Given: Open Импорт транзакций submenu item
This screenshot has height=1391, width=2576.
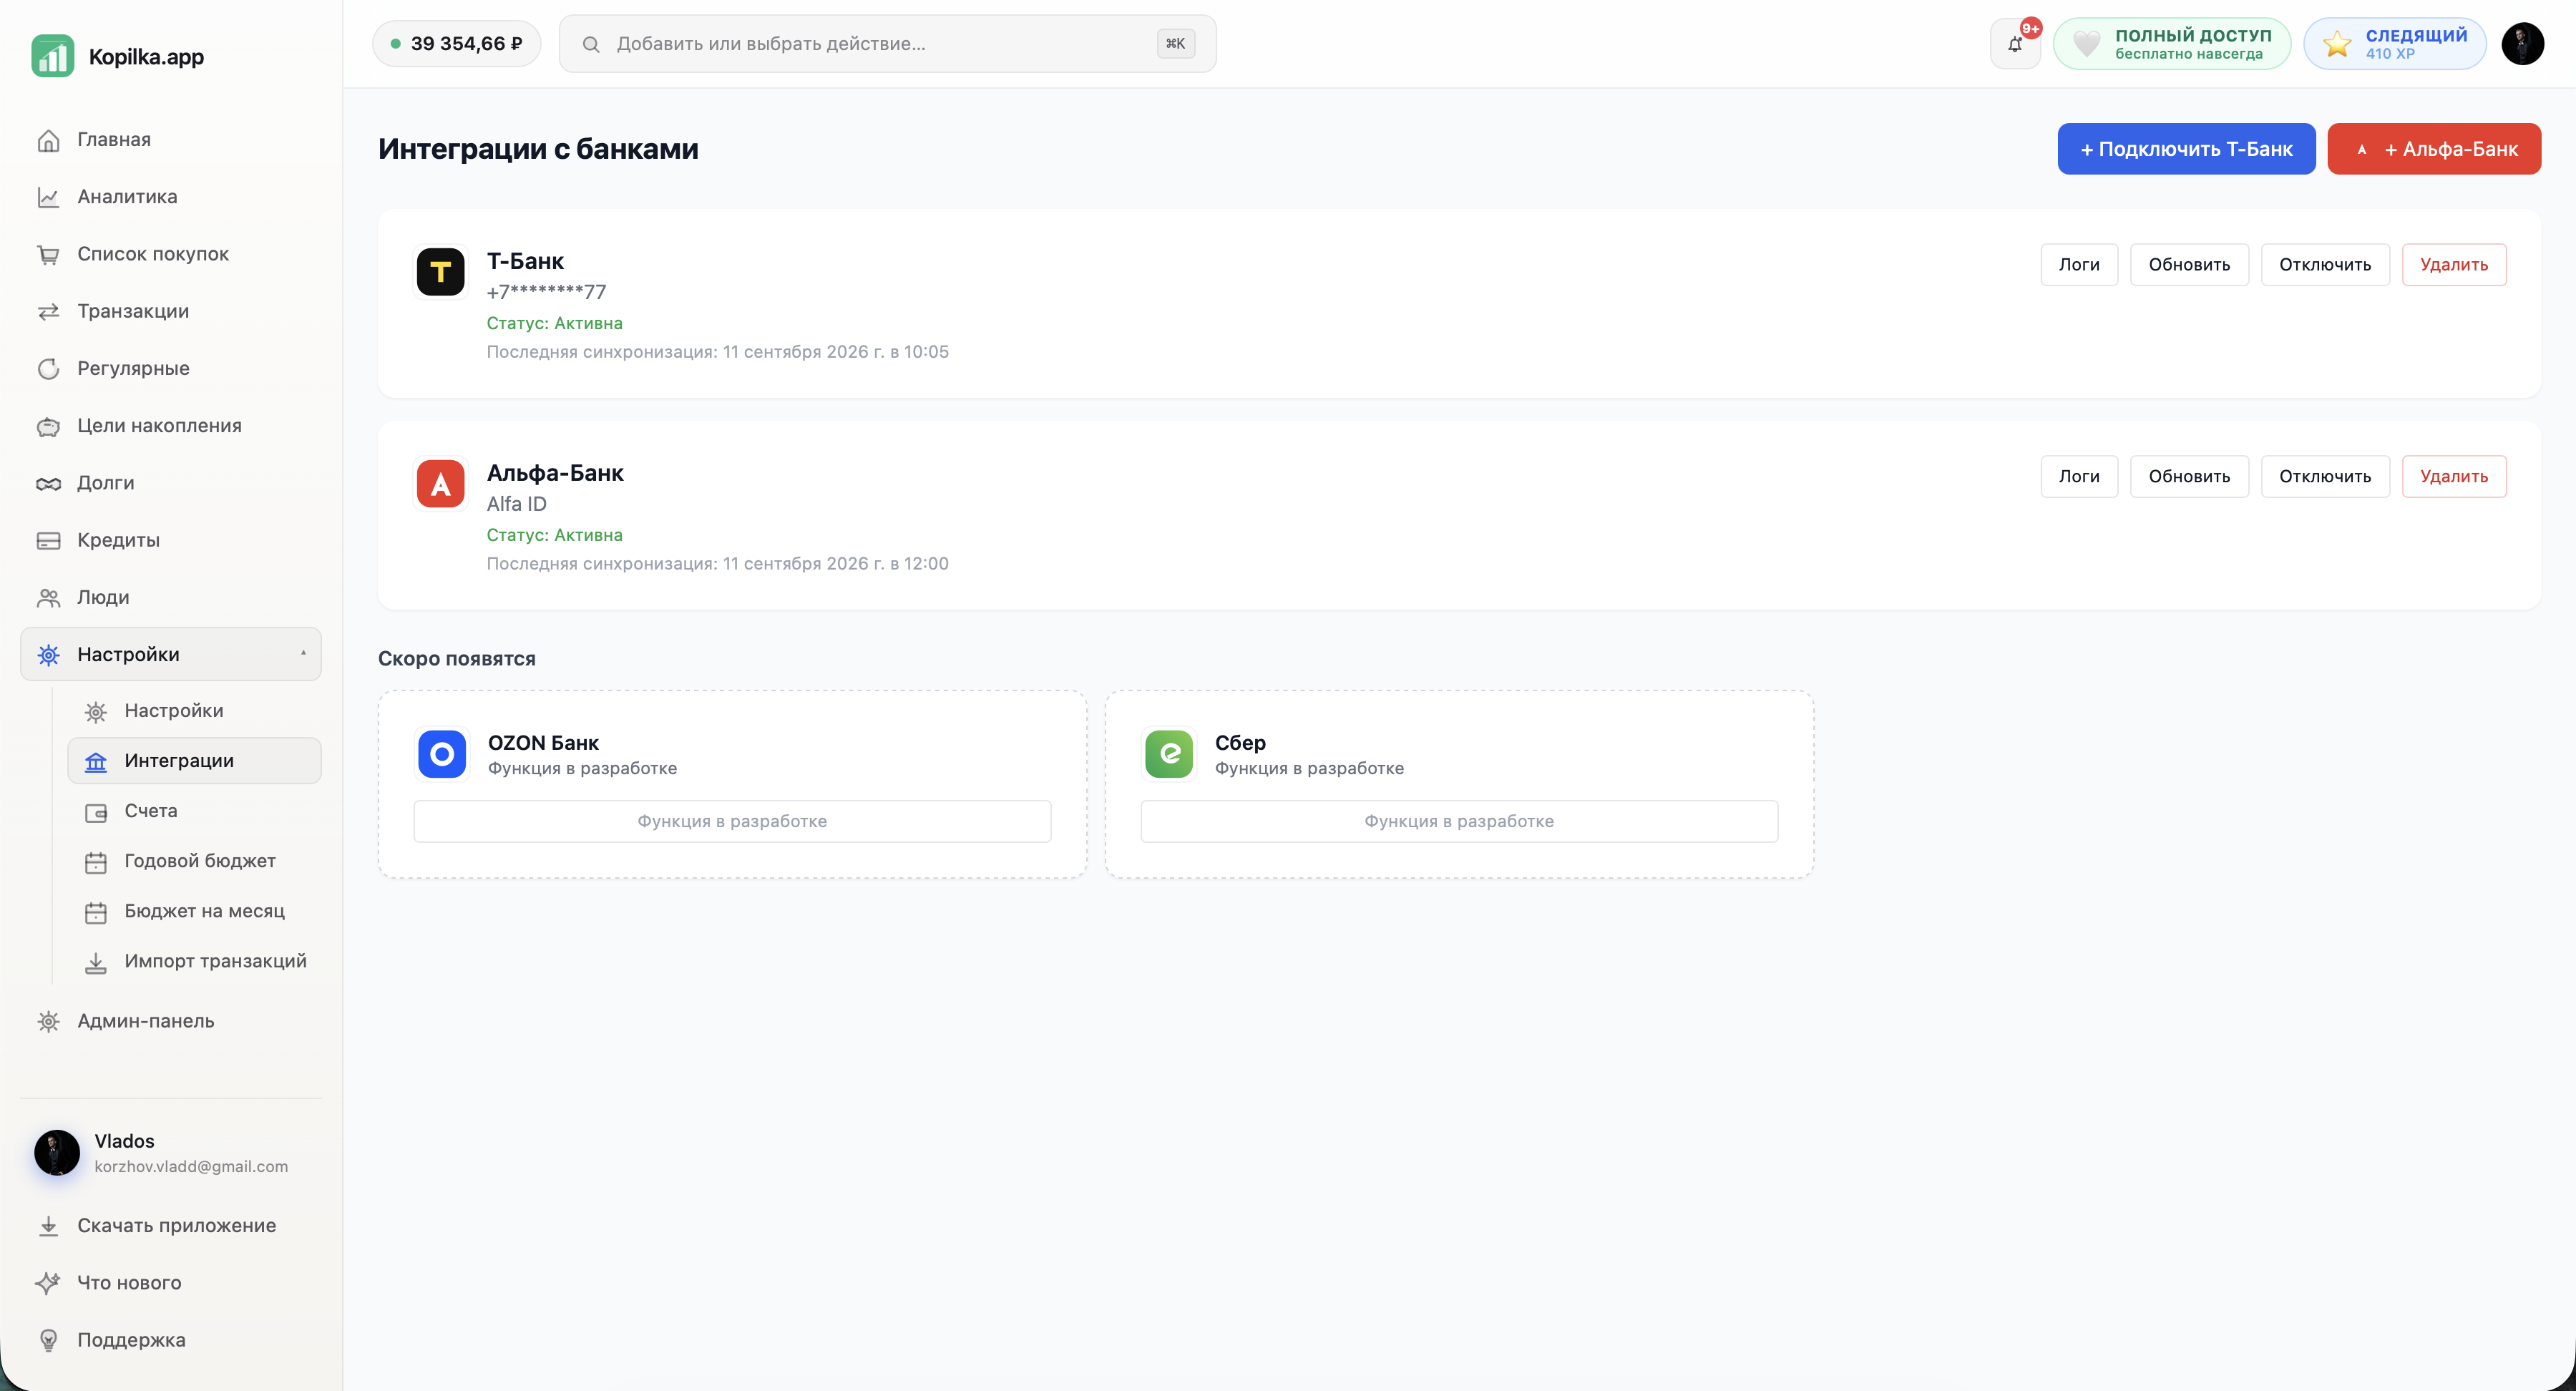Looking at the screenshot, I should pos(194,961).
